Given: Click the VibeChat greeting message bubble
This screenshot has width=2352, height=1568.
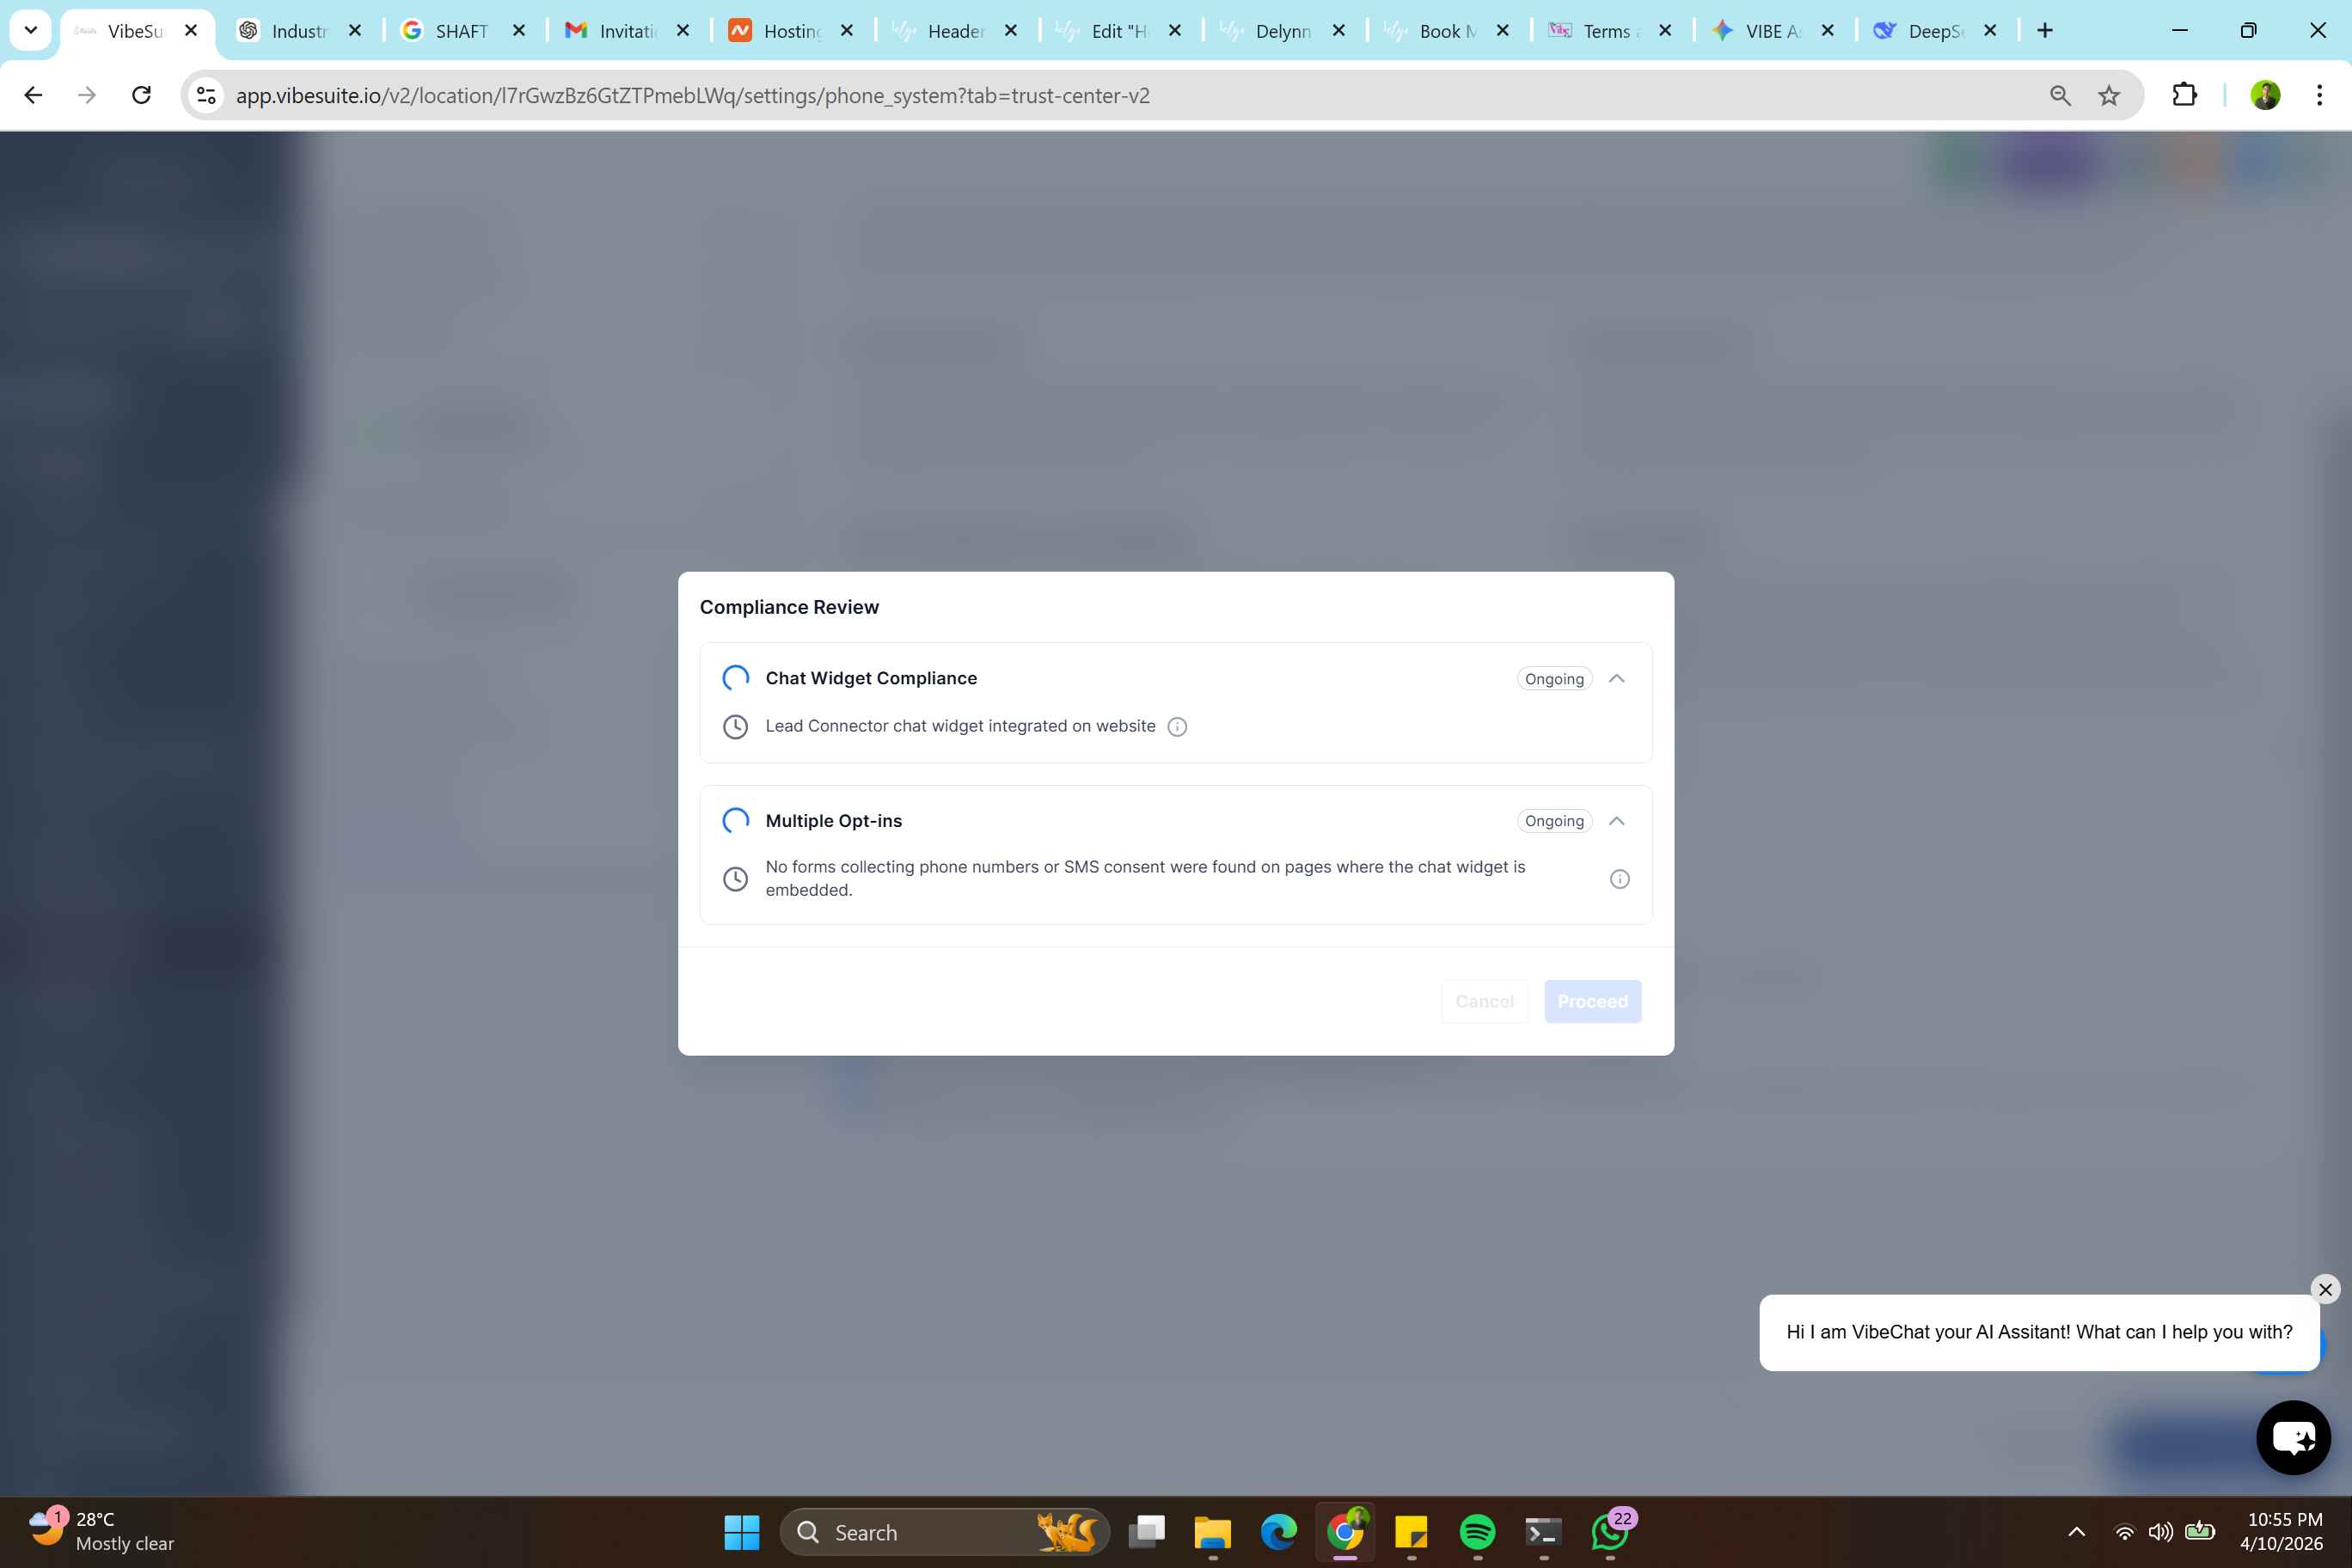Looking at the screenshot, I should [x=2039, y=1332].
